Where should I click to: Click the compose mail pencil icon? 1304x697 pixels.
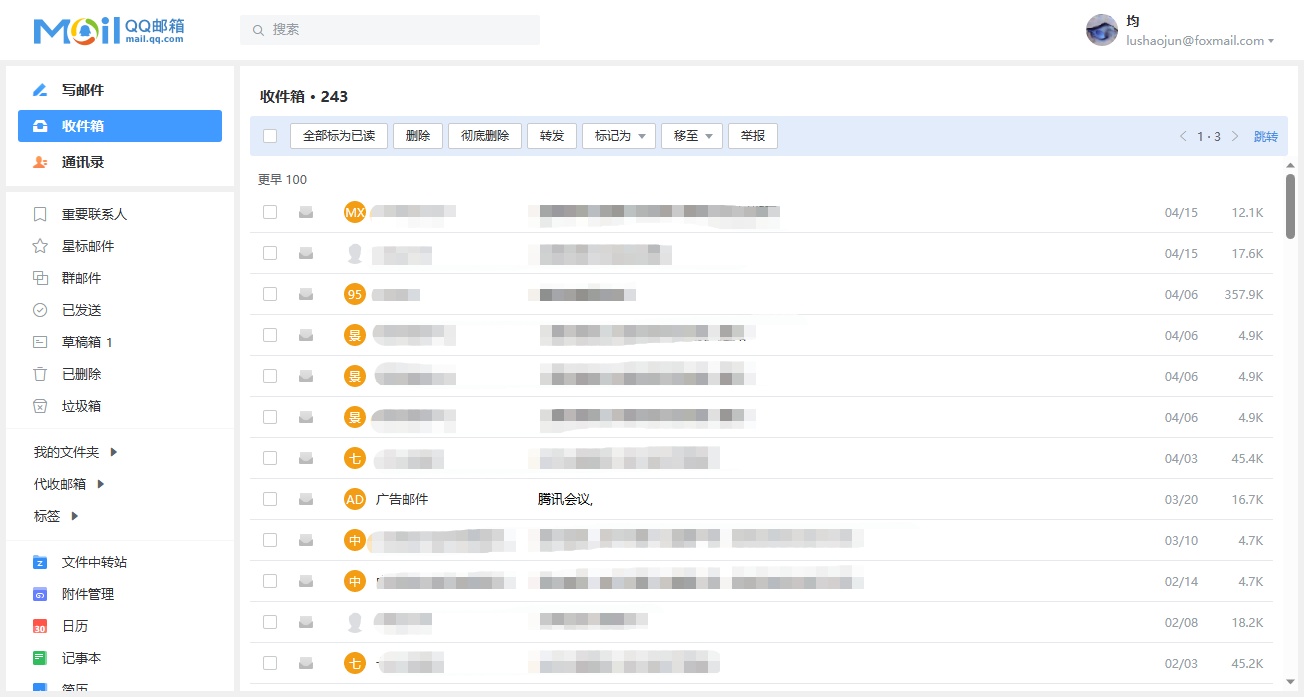[x=40, y=90]
